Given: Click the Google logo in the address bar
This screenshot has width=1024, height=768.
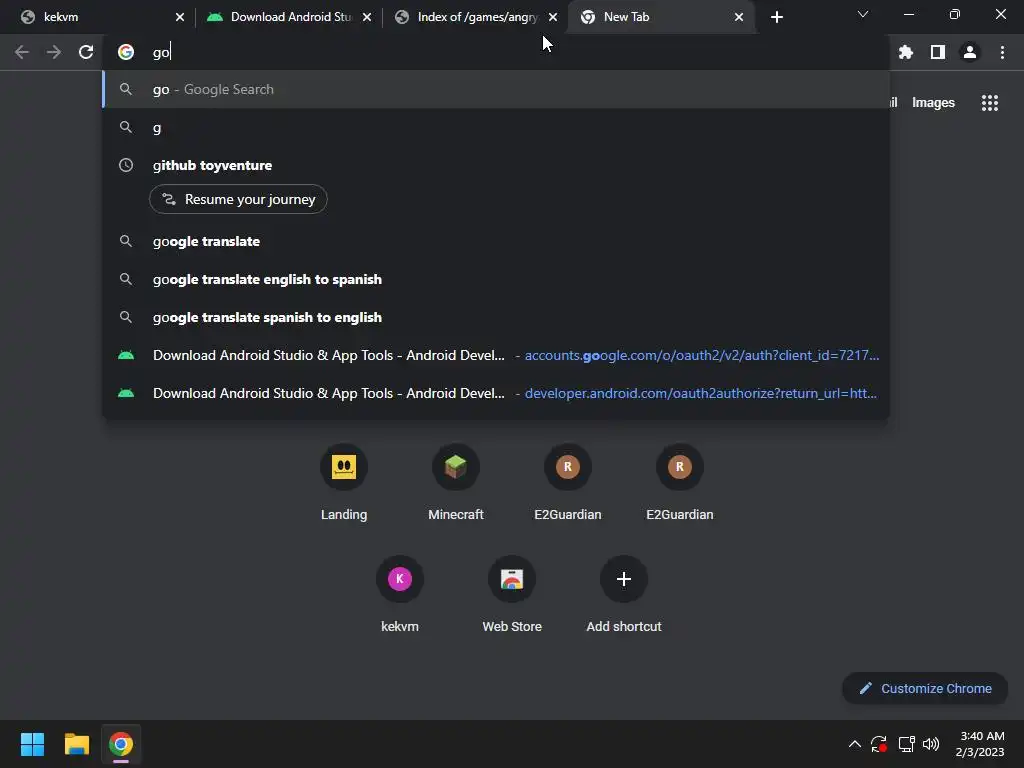Looking at the screenshot, I should point(126,52).
